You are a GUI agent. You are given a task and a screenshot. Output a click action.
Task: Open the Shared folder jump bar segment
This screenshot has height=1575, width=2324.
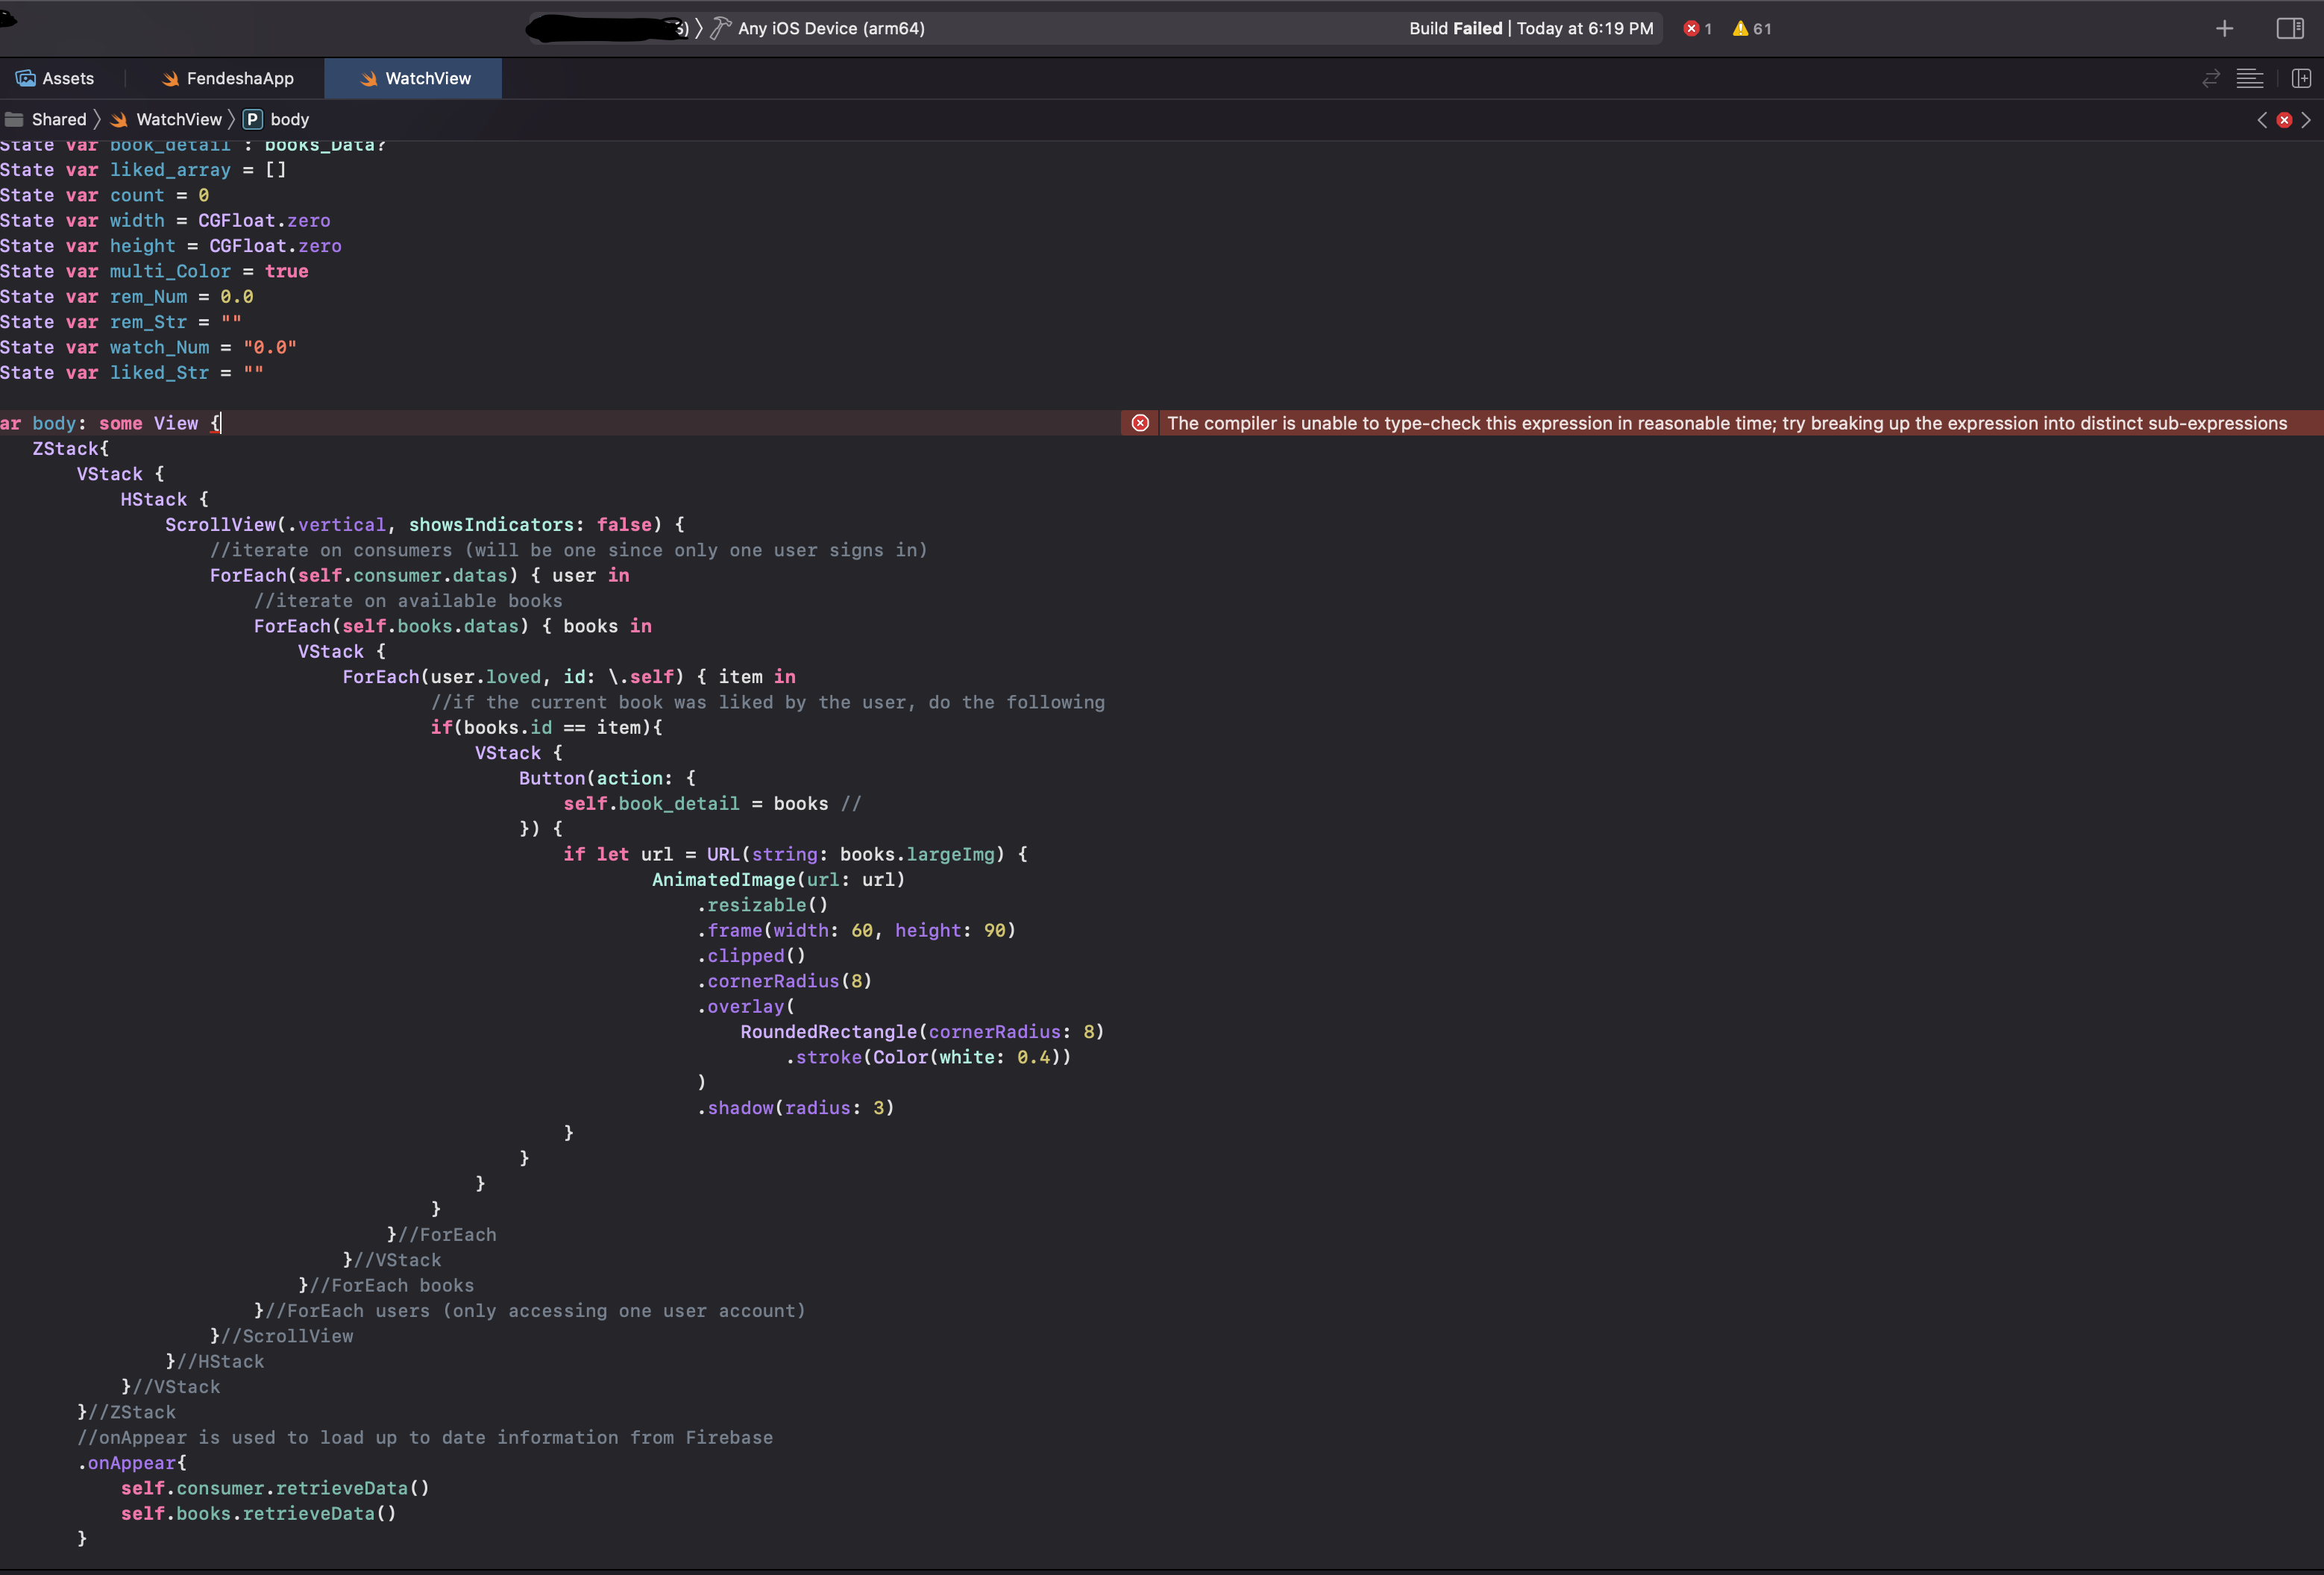click(46, 120)
